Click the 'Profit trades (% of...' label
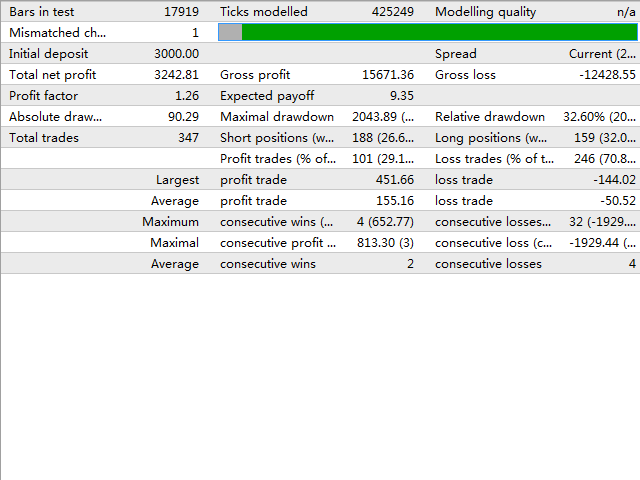Screen dimensions: 640x480 point(278,159)
